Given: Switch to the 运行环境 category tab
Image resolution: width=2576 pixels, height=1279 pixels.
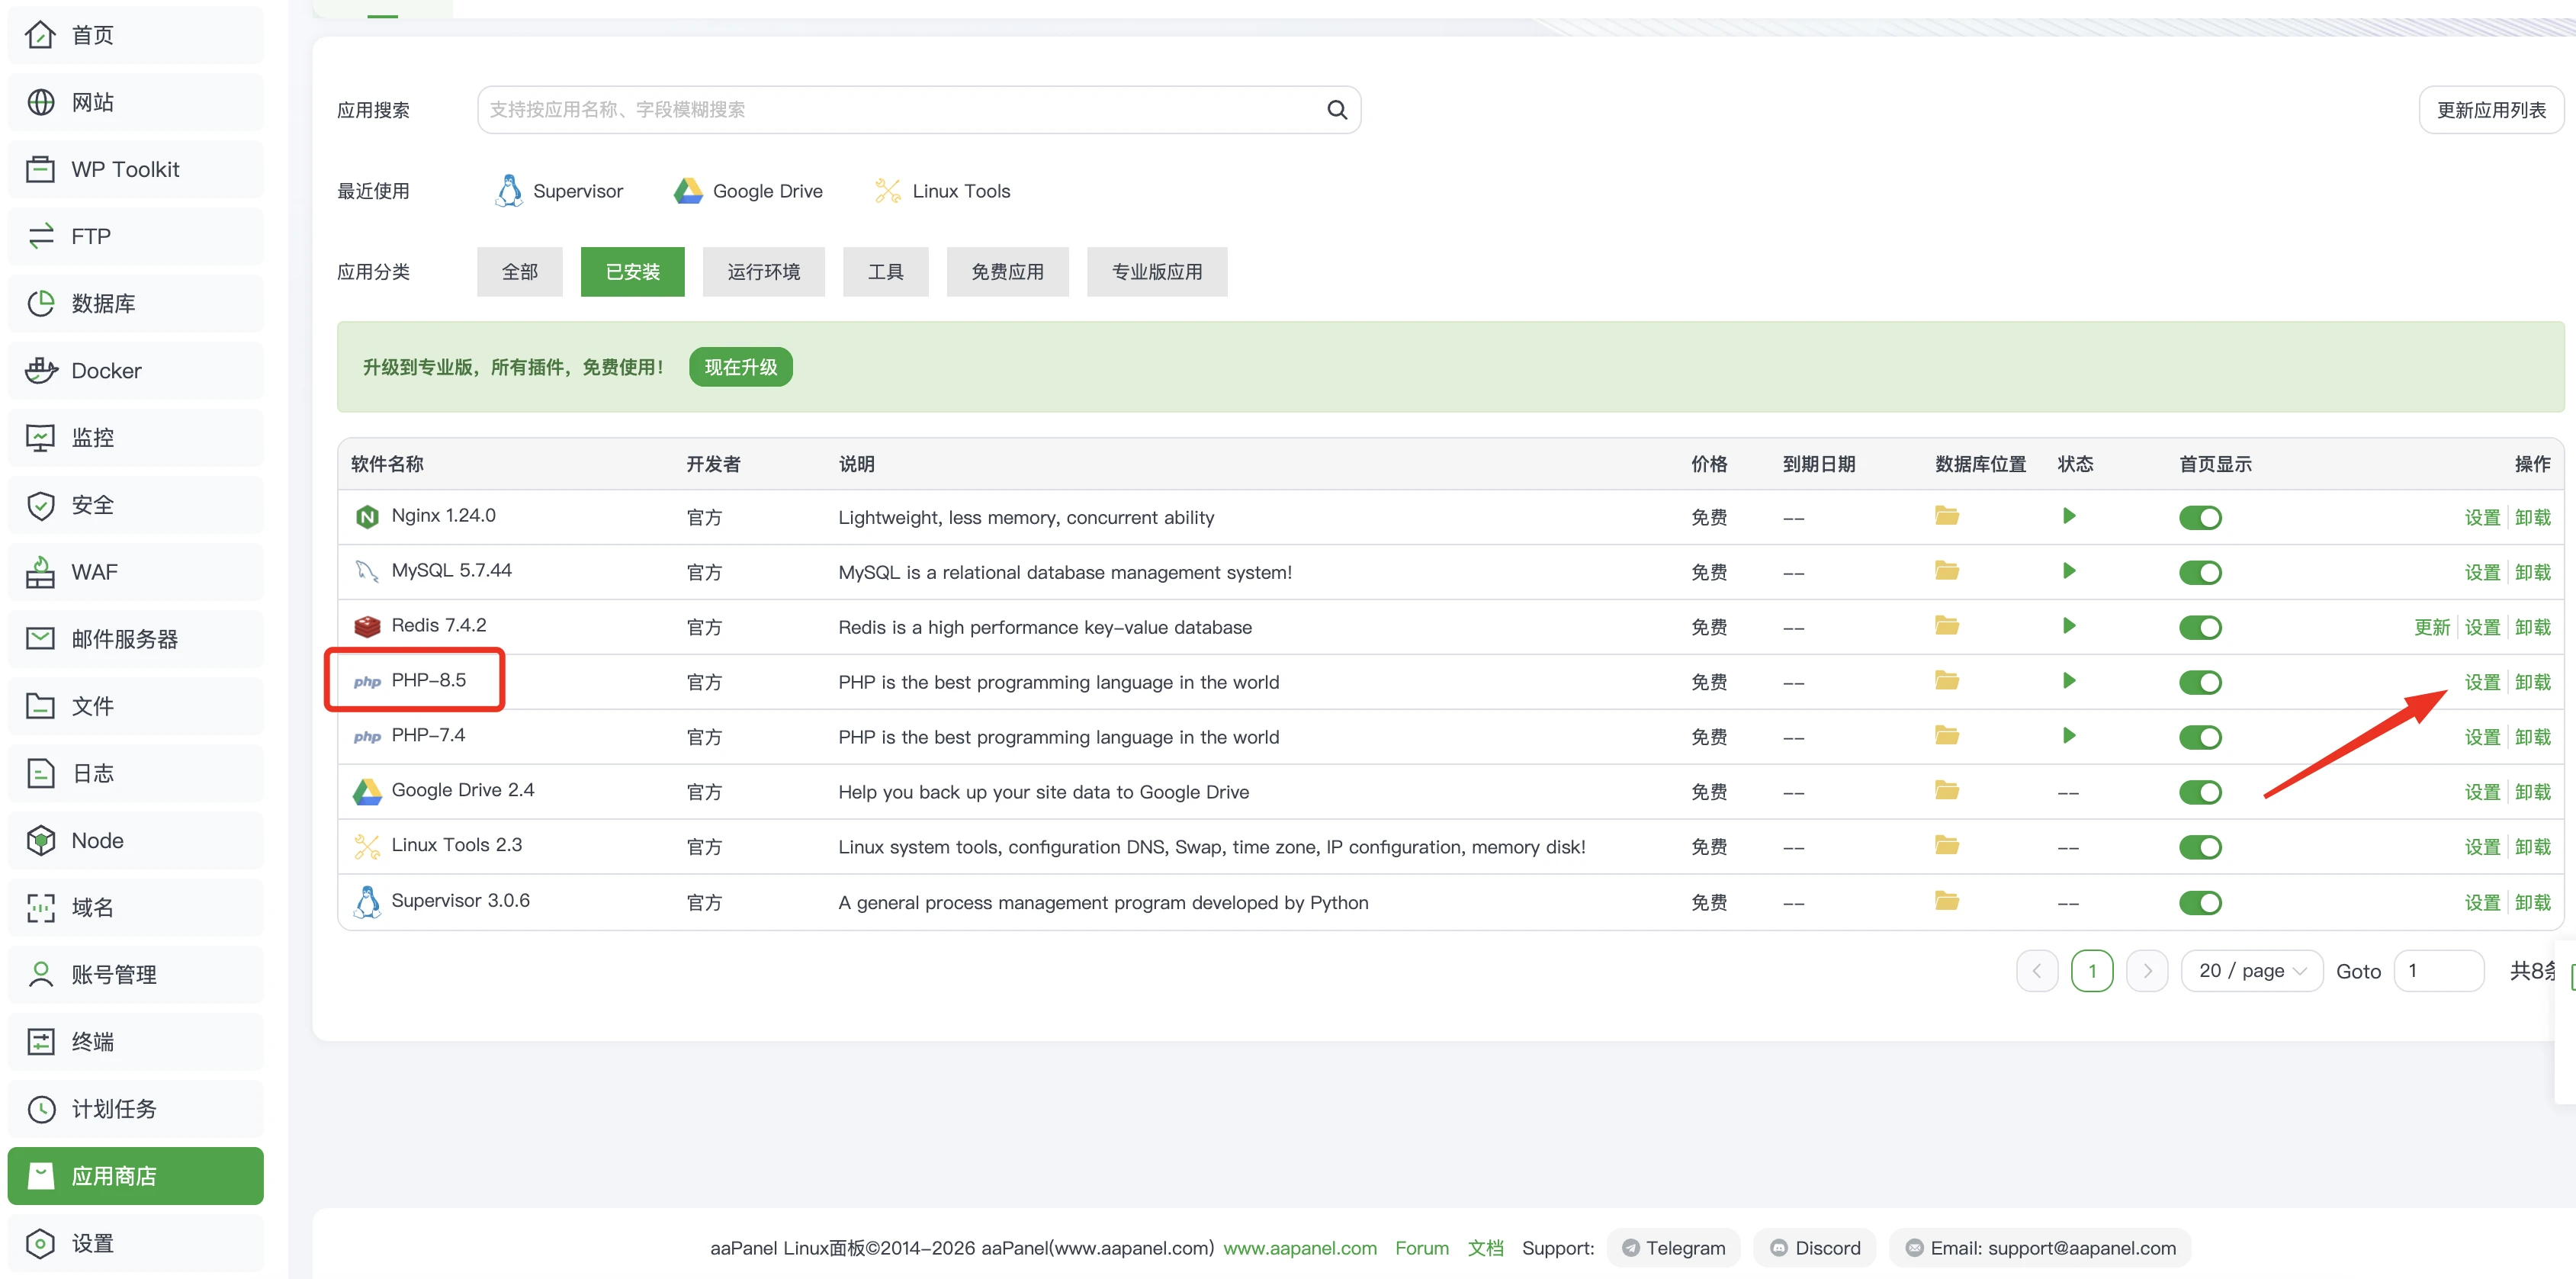Looking at the screenshot, I should pyautogui.click(x=763, y=272).
